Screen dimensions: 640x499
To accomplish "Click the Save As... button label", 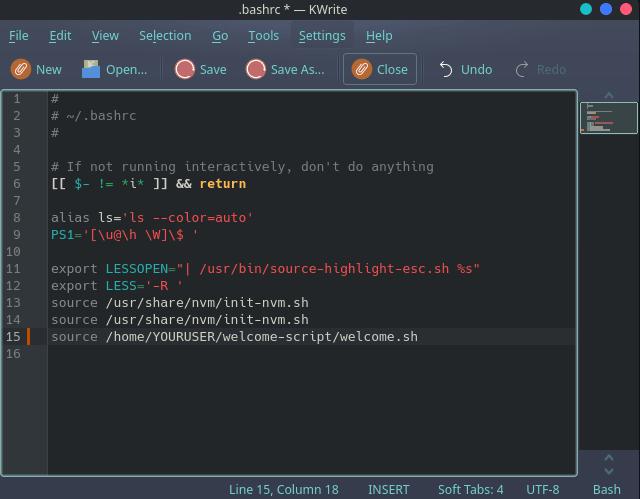I will (x=298, y=70).
